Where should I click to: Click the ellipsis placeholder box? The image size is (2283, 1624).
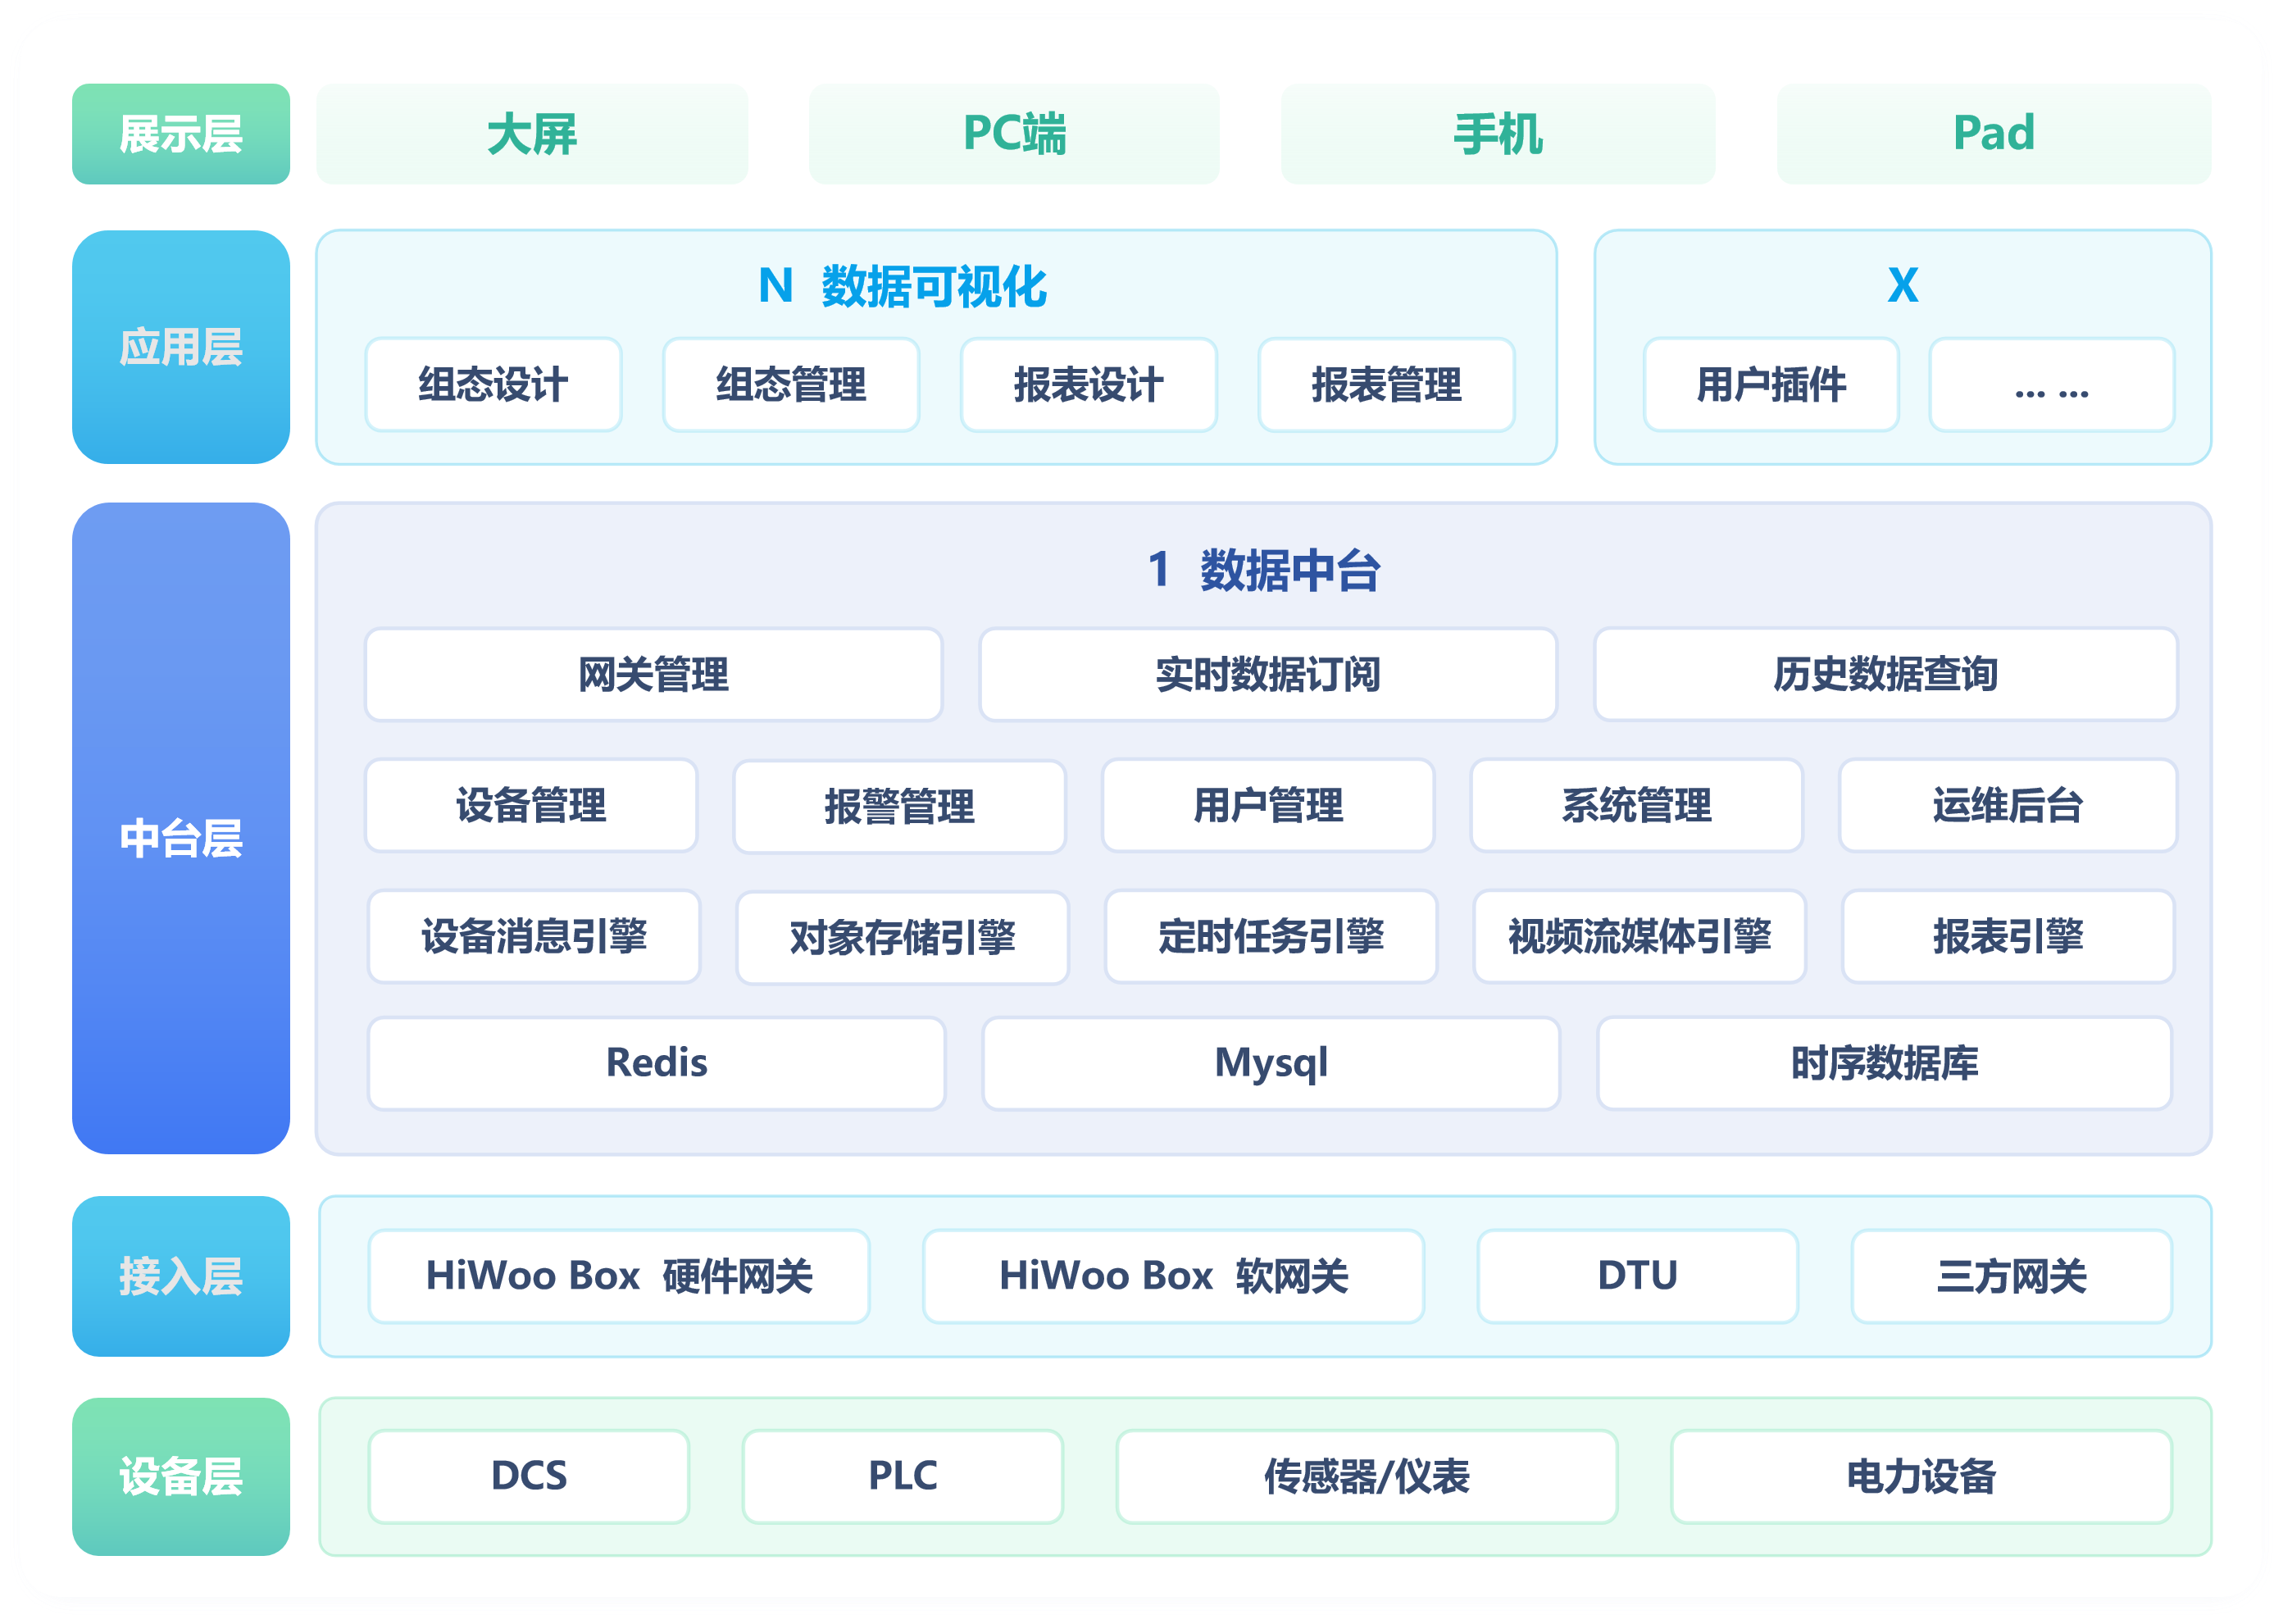pyautogui.click(x=2051, y=384)
